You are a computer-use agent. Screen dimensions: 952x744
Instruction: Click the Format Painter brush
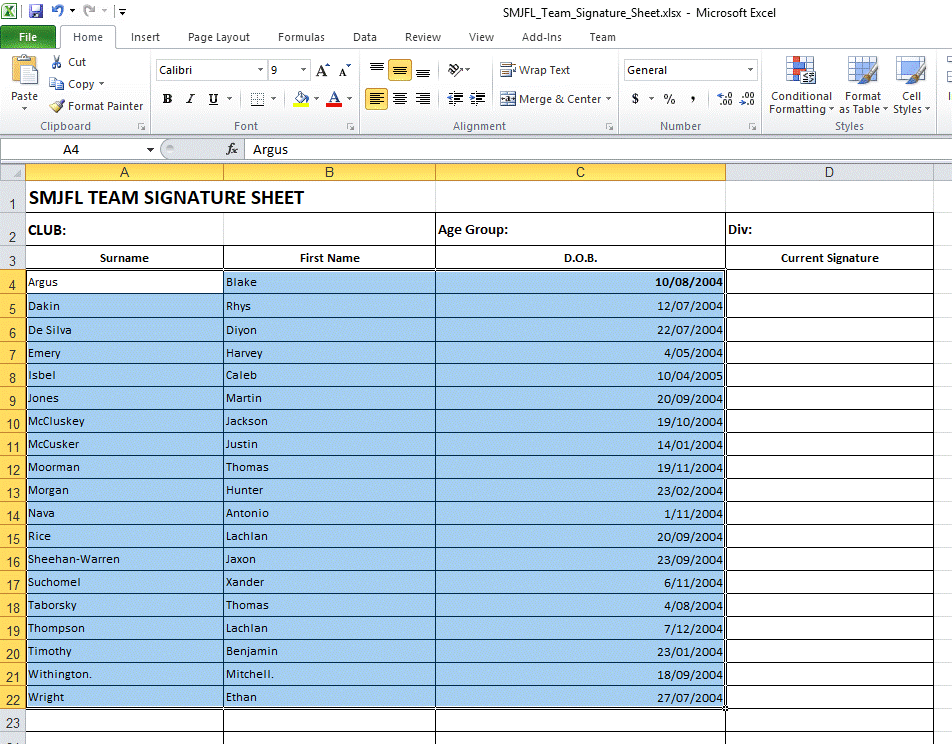pos(58,106)
